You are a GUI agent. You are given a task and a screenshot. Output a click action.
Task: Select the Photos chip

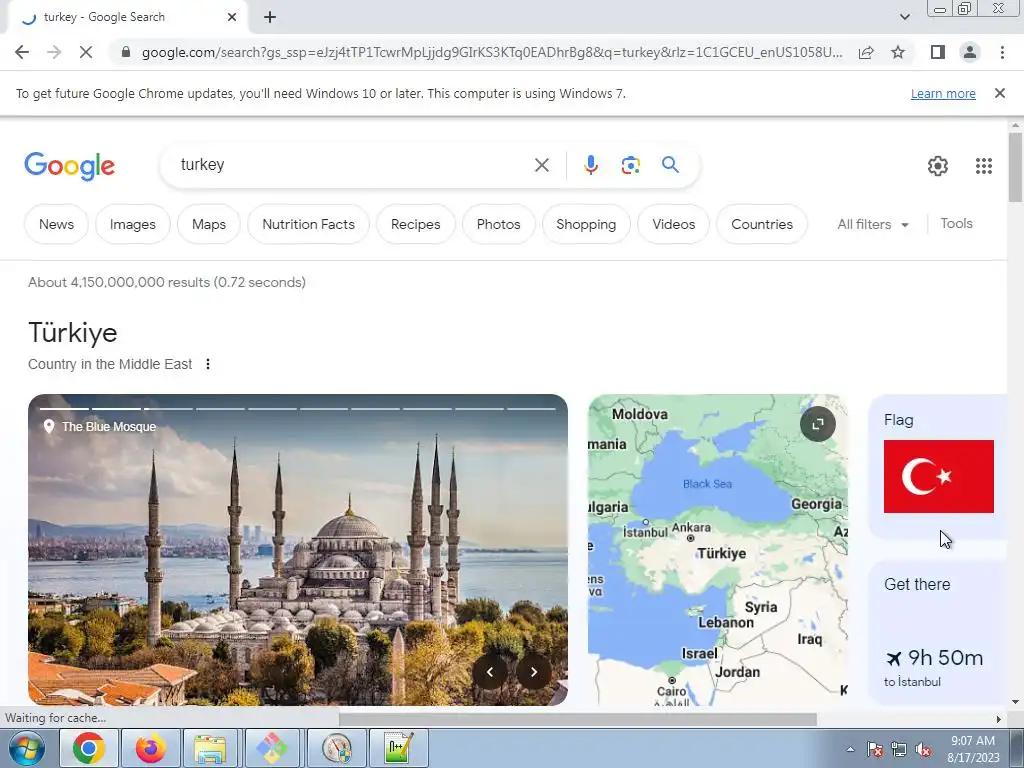(x=498, y=224)
